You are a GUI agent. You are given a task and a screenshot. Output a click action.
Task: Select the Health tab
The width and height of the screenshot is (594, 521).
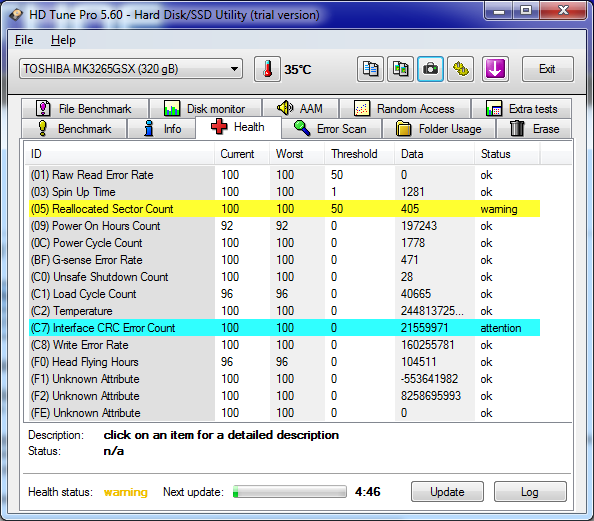point(238,127)
